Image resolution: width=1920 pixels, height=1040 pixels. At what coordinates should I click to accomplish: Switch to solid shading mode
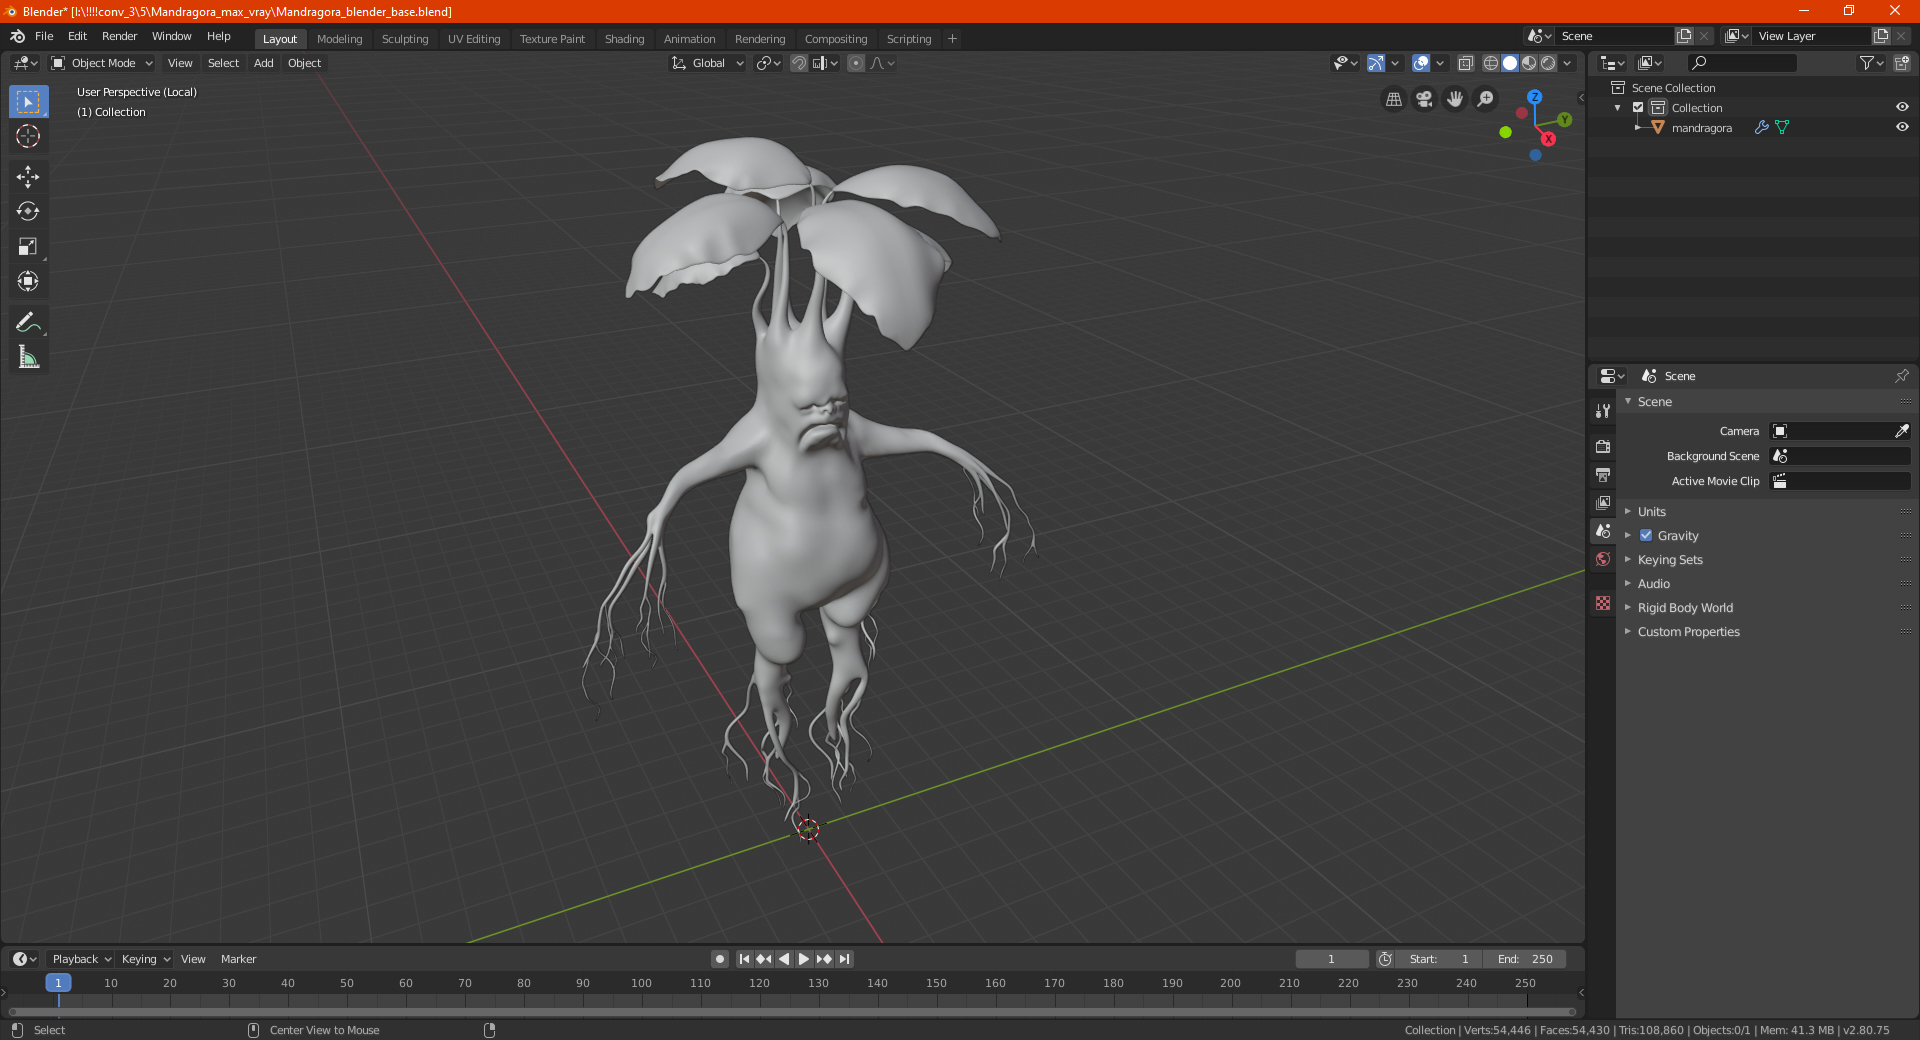pos(1510,63)
